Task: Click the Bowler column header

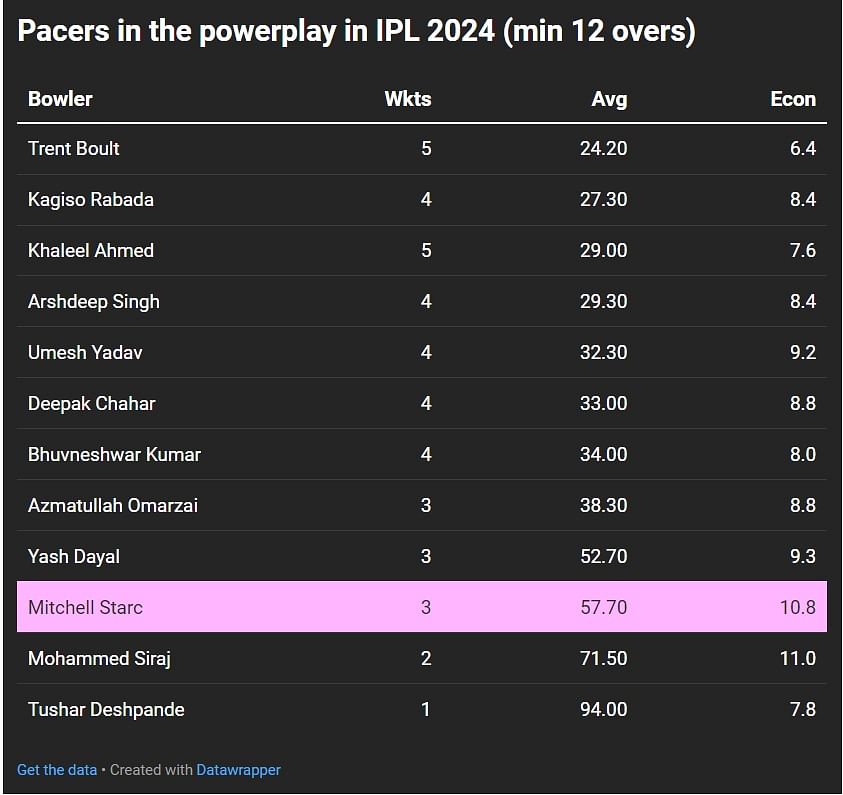Action: [x=60, y=99]
